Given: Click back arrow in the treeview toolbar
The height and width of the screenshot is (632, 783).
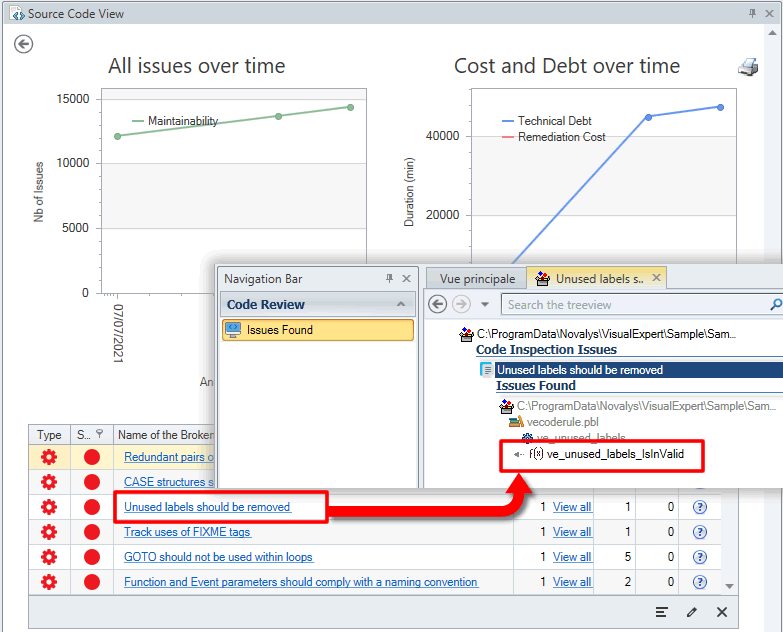Looking at the screenshot, I should [437, 304].
